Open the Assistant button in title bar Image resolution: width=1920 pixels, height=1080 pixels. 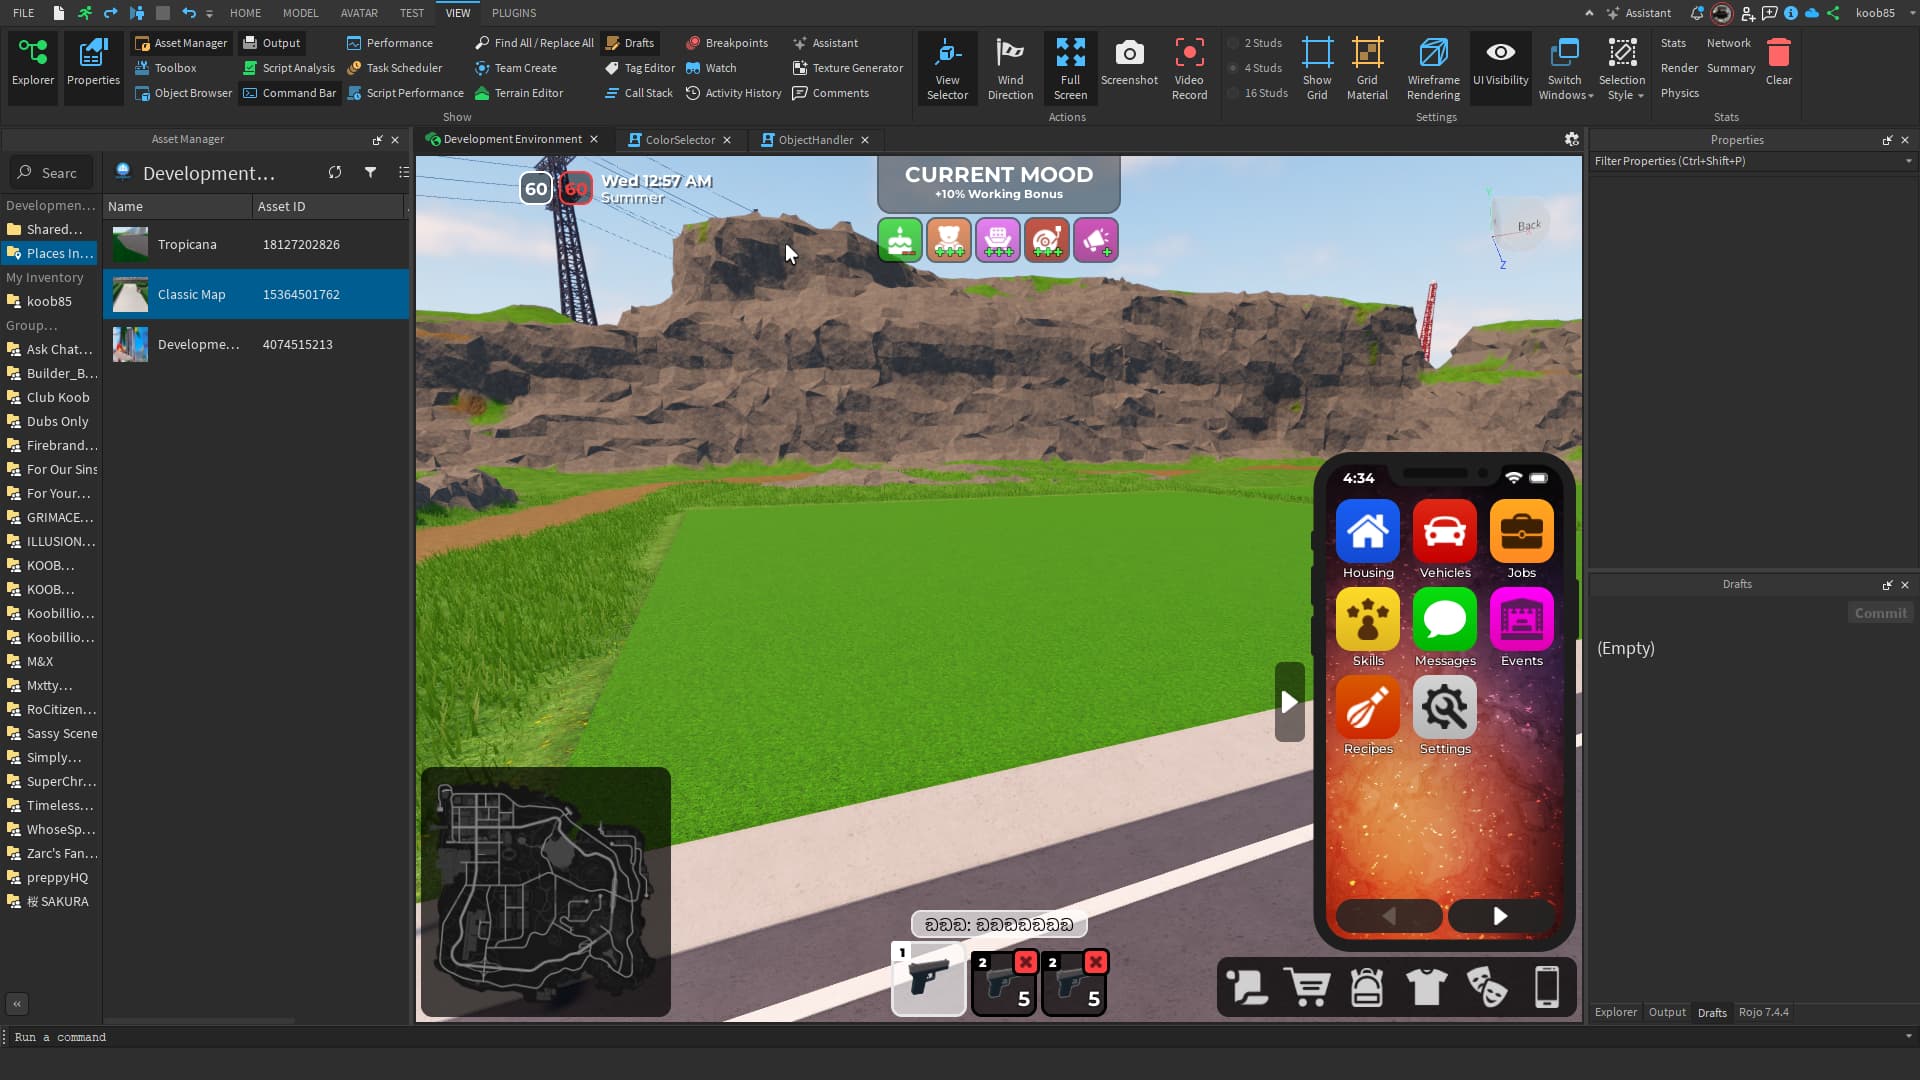coord(1638,13)
